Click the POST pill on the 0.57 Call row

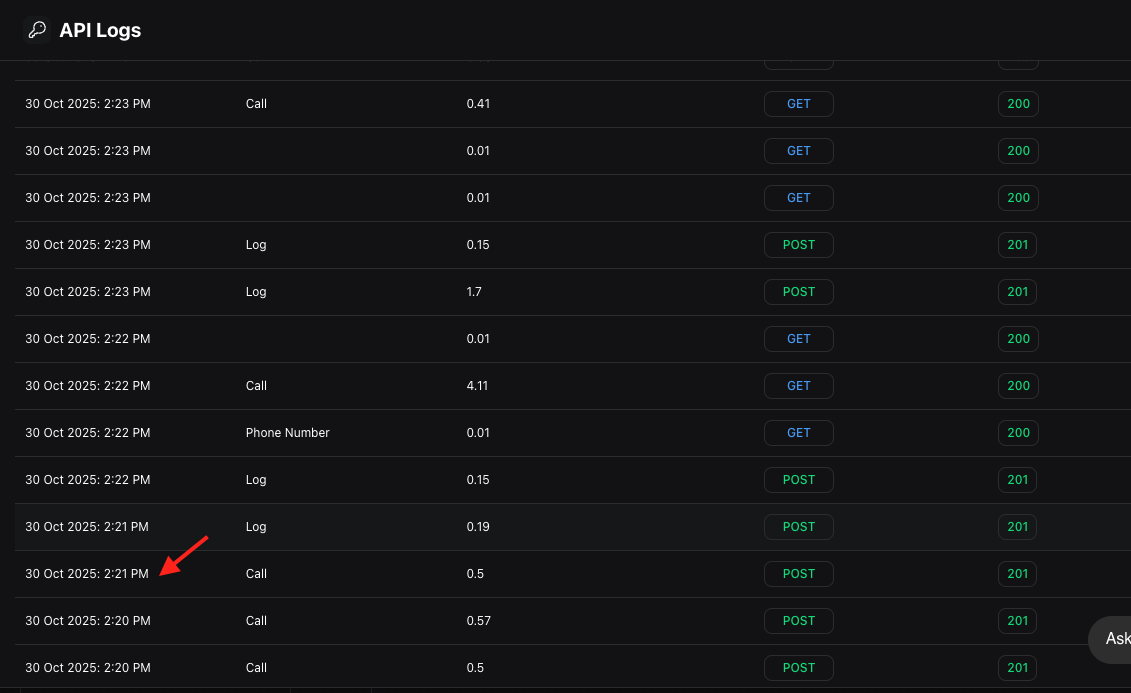pos(798,621)
